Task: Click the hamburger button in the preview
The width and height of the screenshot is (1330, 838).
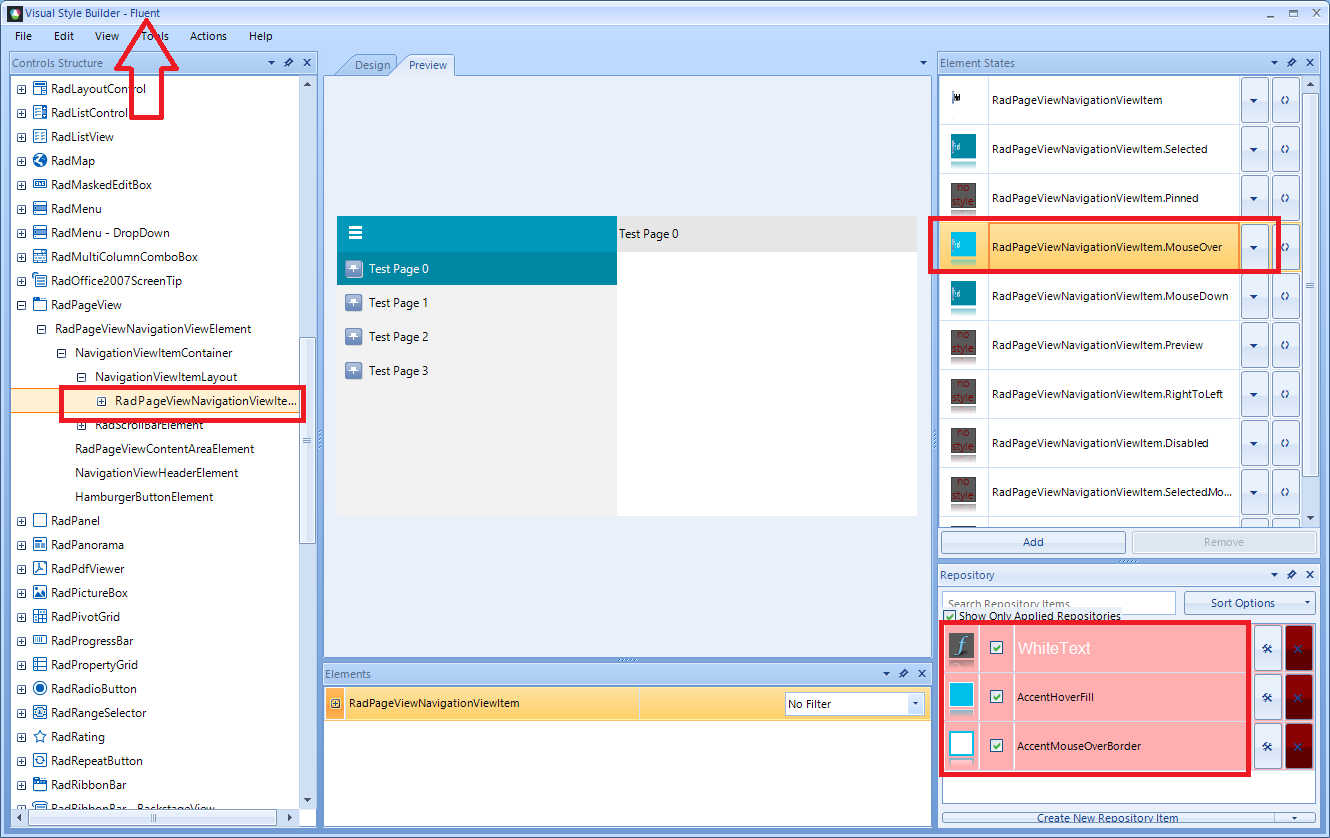Action: 354,233
